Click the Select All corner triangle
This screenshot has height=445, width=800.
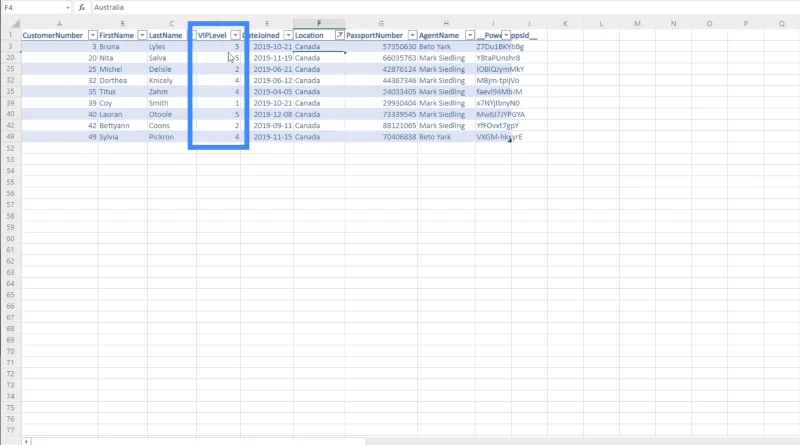click(x=16, y=23)
